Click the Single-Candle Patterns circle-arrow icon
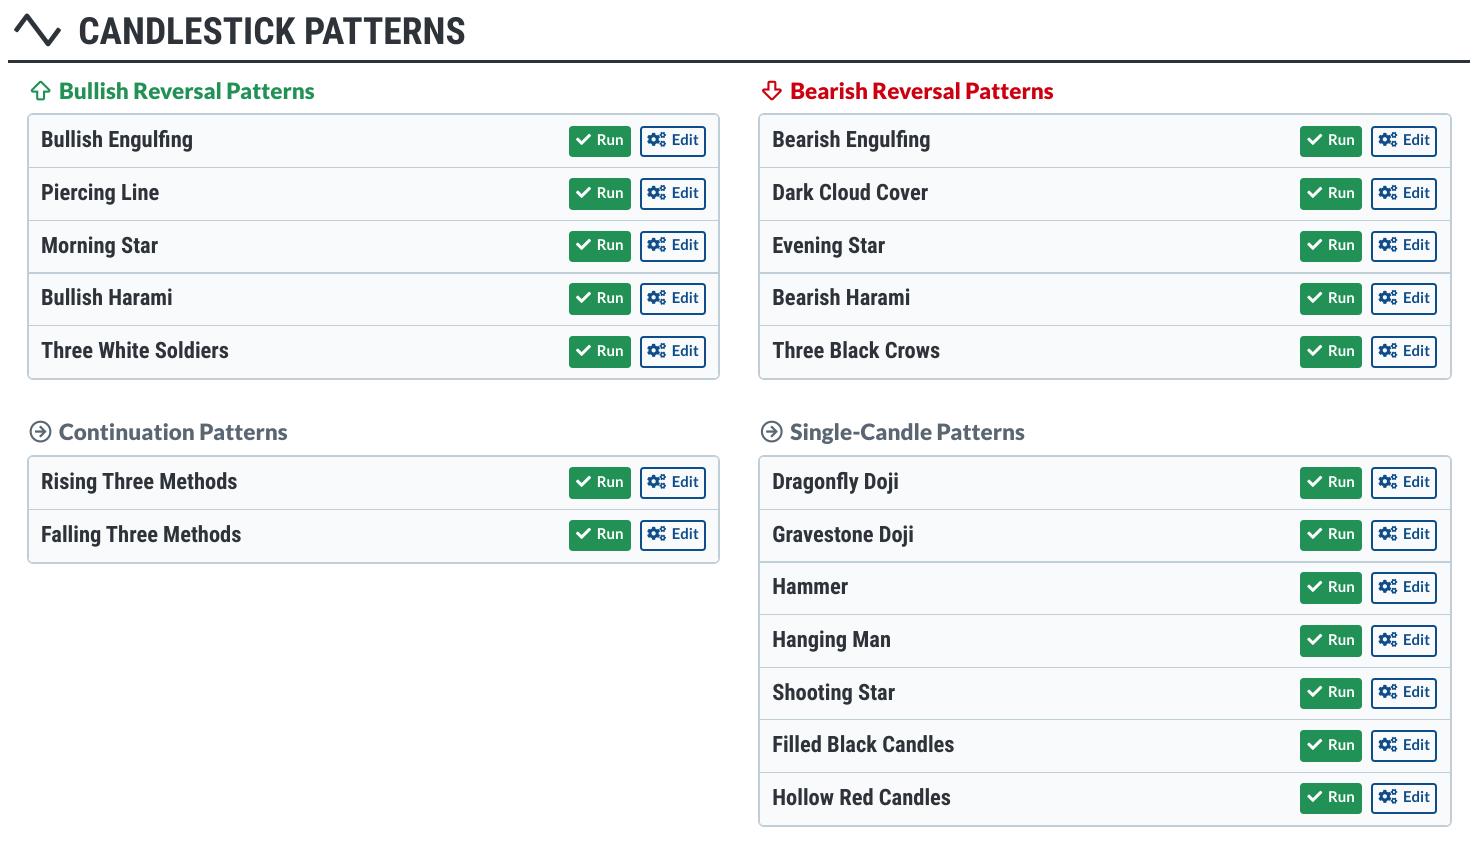Image resolution: width=1479 pixels, height=845 pixels. tap(771, 432)
